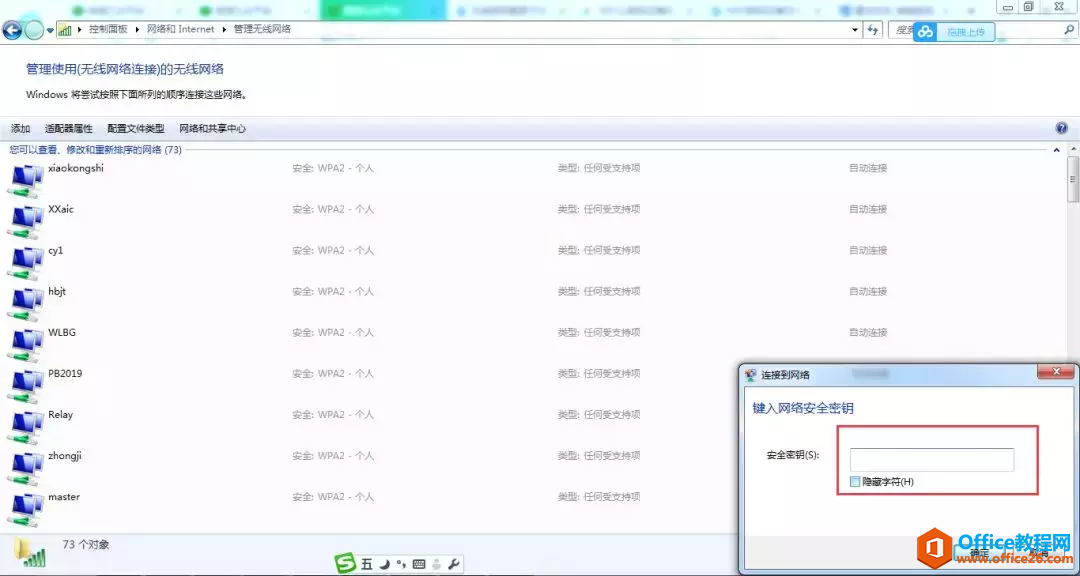Click the PB2019 network name
Viewport: 1080px width, 576px height.
click(x=65, y=373)
